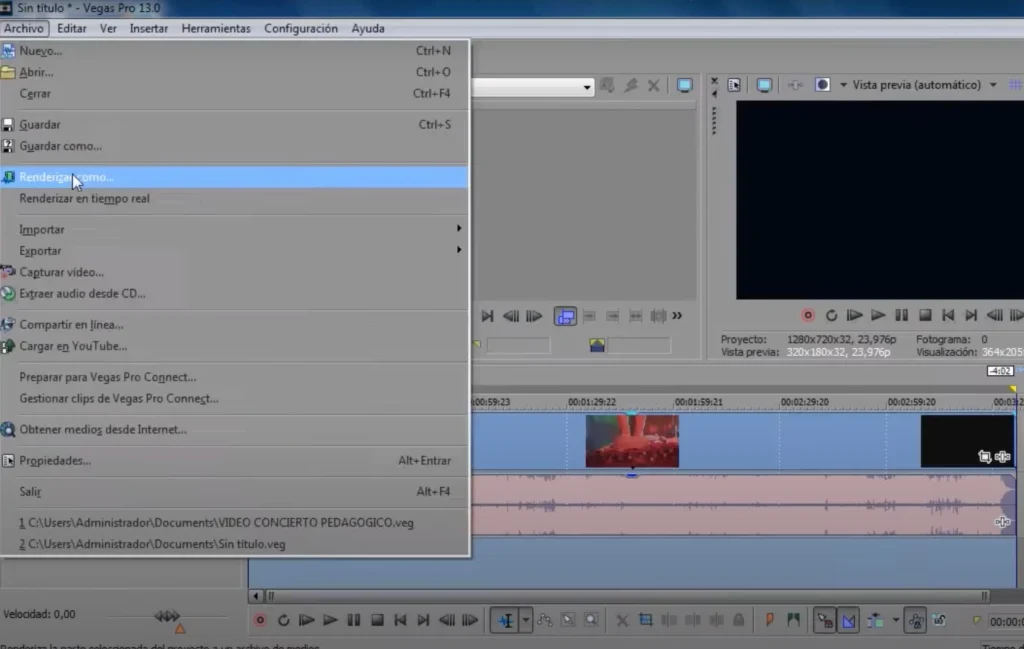Click the trimmer remove-from-history X icon
1024x649 pixels.
(653, 86)
